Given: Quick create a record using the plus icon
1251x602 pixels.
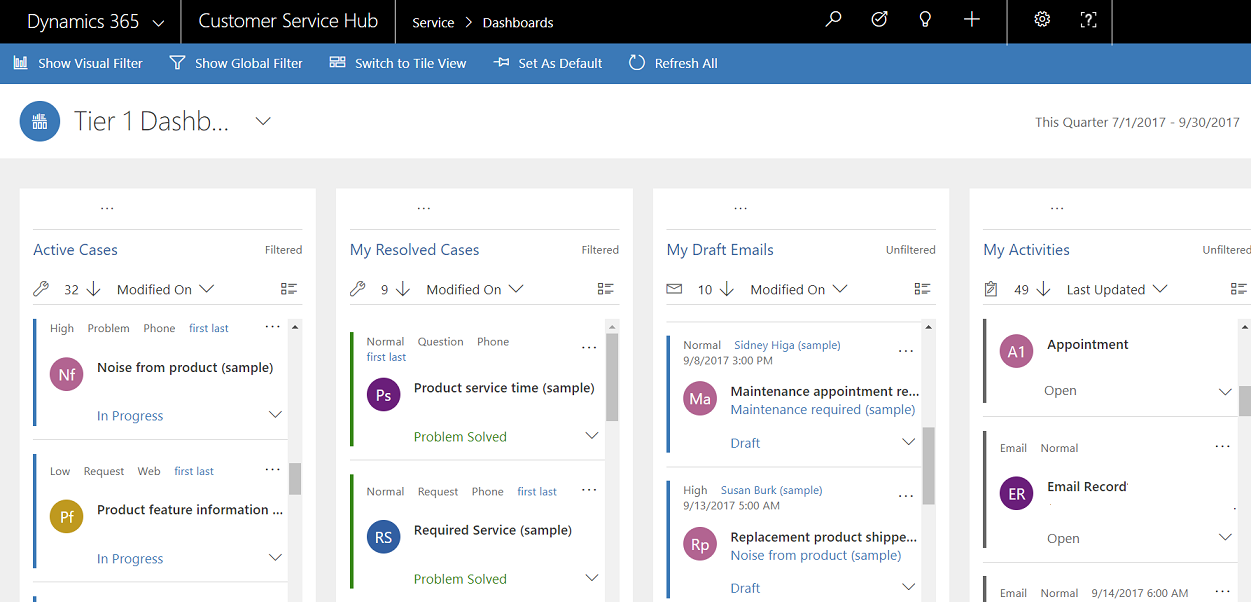Looking at the screenshot, I should [971, 19].
